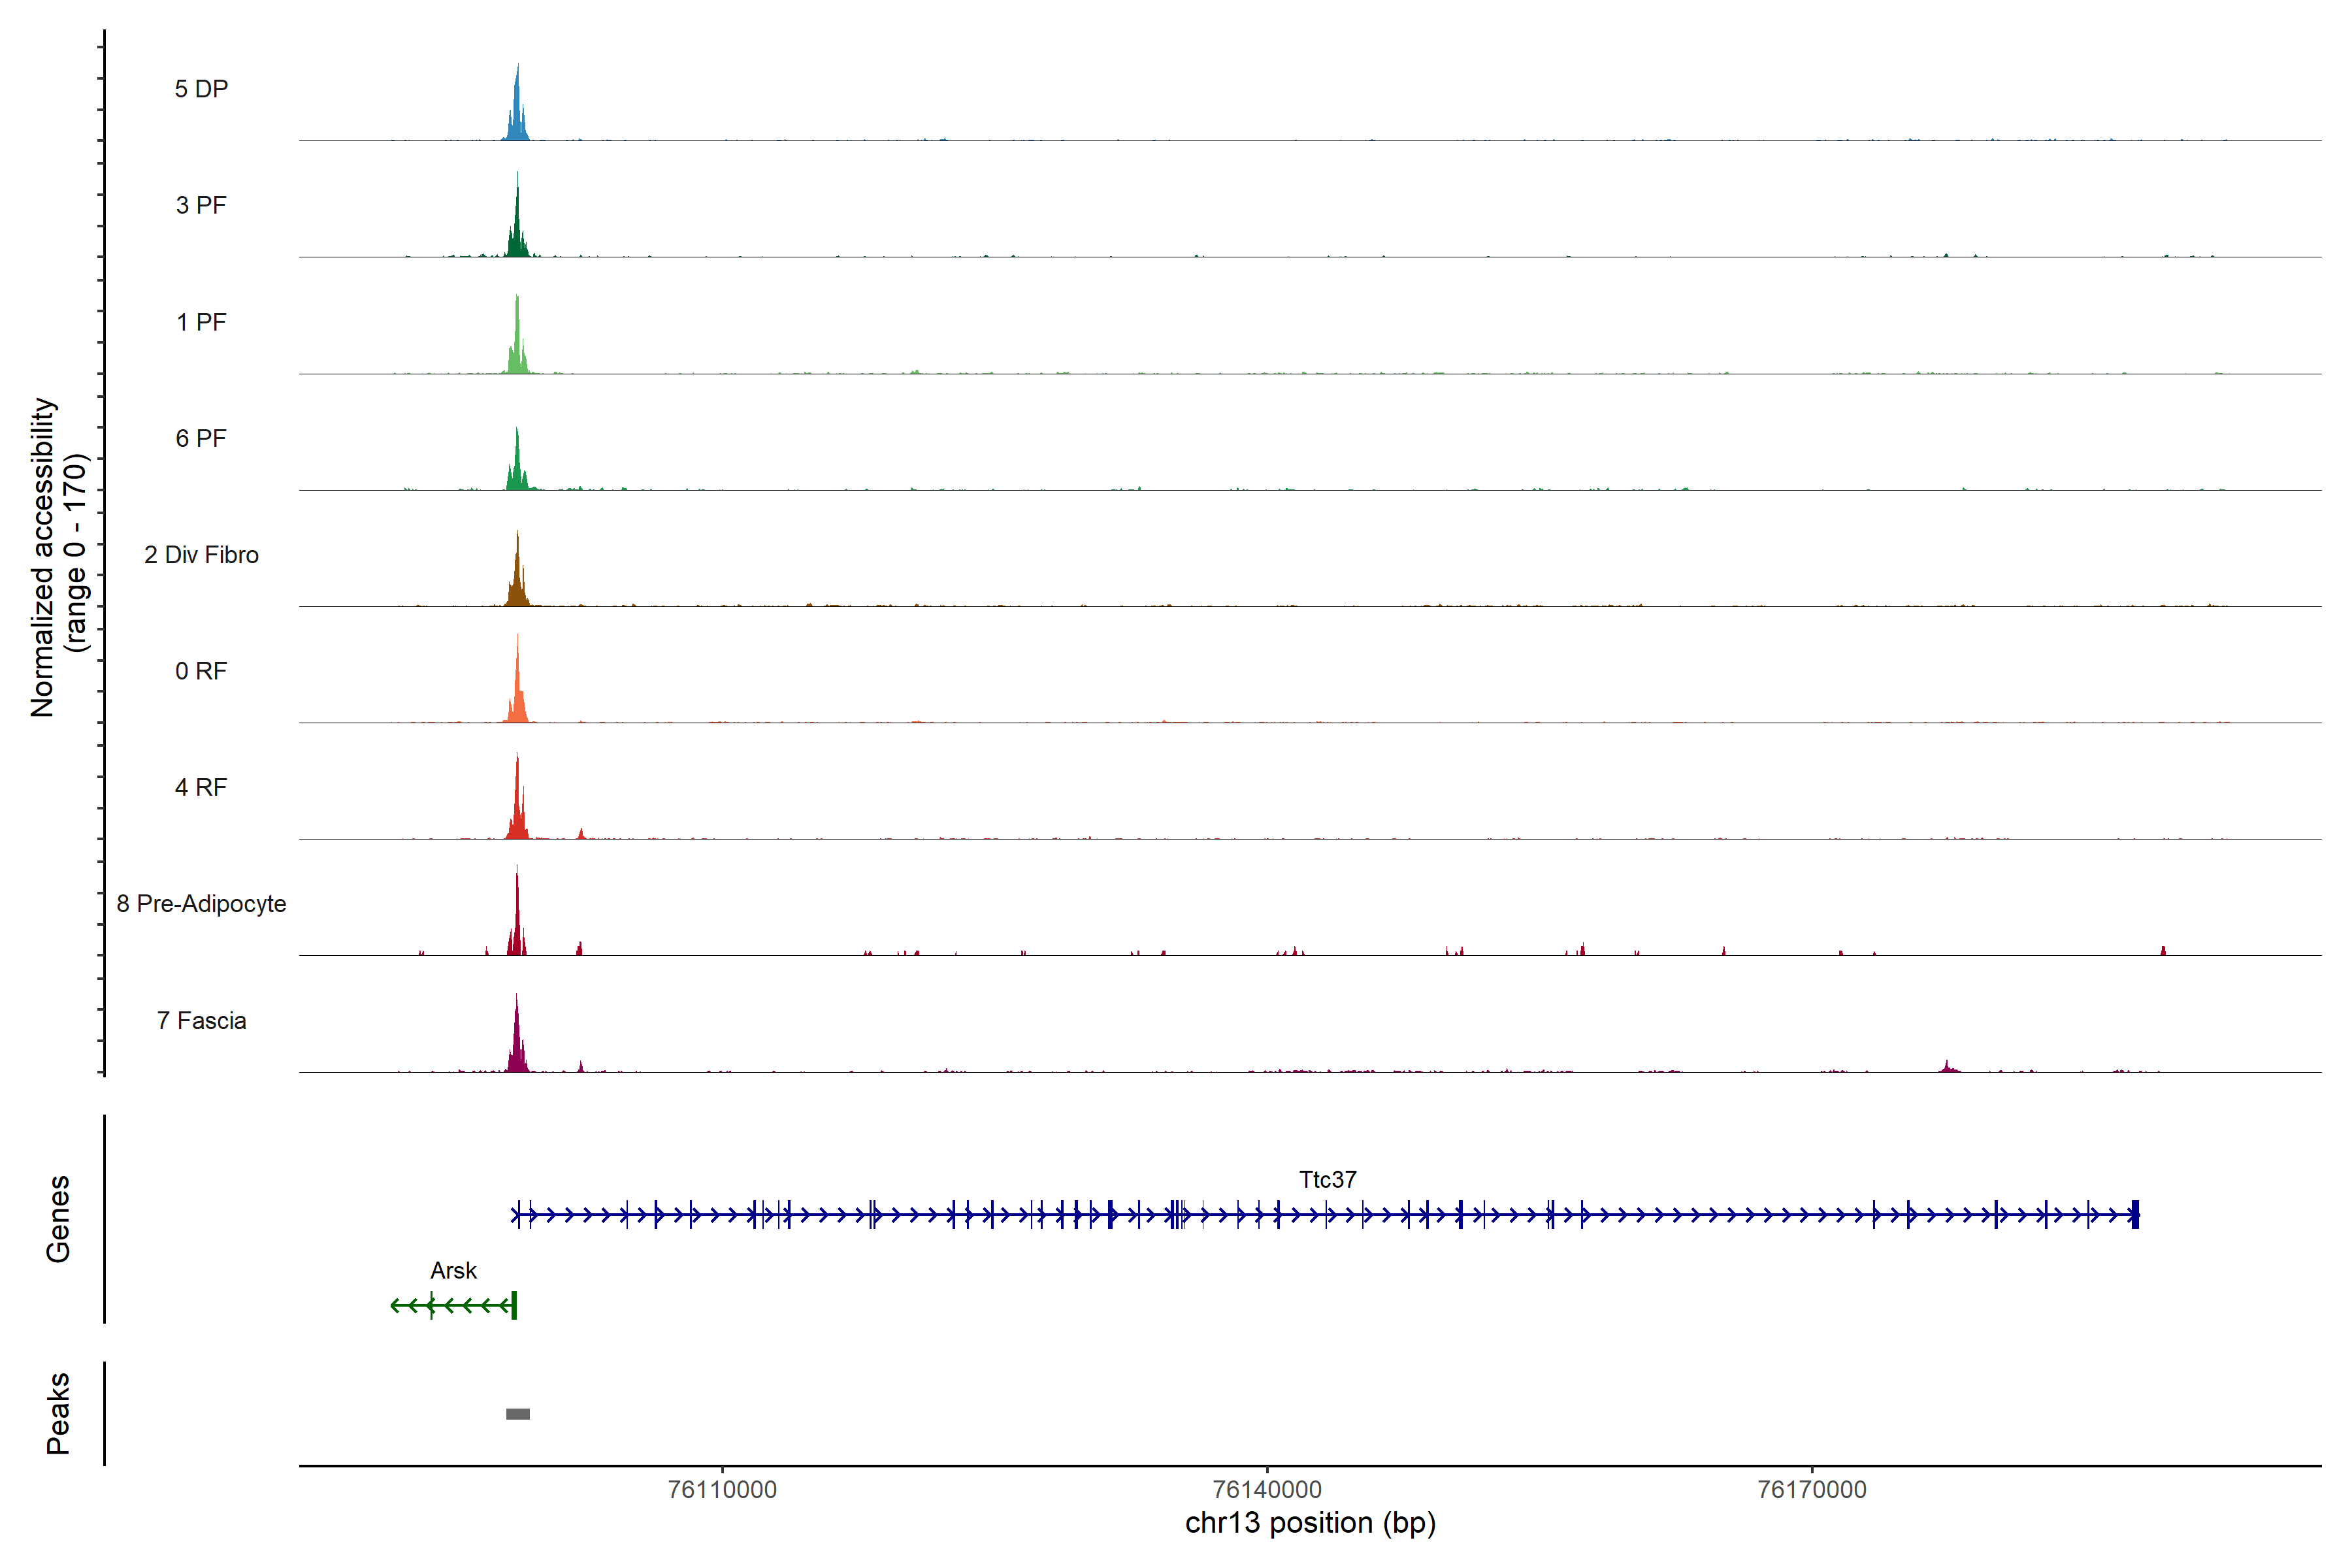Click the gray peak region bar
The height and width of the screenshot is (1568, 2352).
tap(517, 1413)
